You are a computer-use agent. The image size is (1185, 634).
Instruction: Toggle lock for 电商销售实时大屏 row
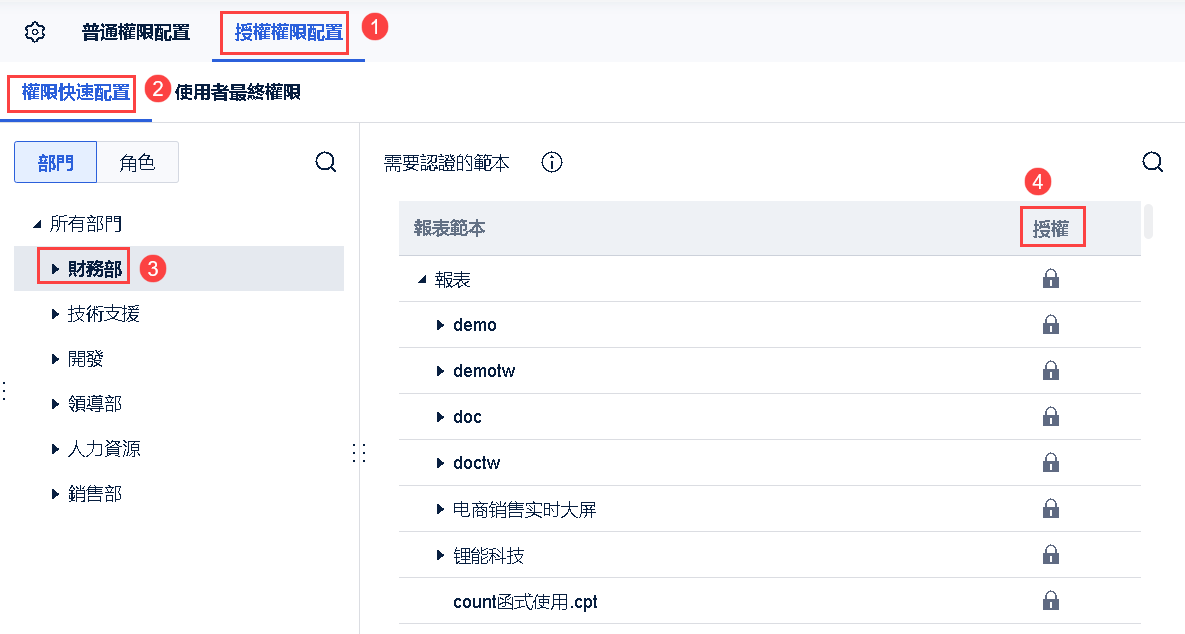tap(1051, 509)
